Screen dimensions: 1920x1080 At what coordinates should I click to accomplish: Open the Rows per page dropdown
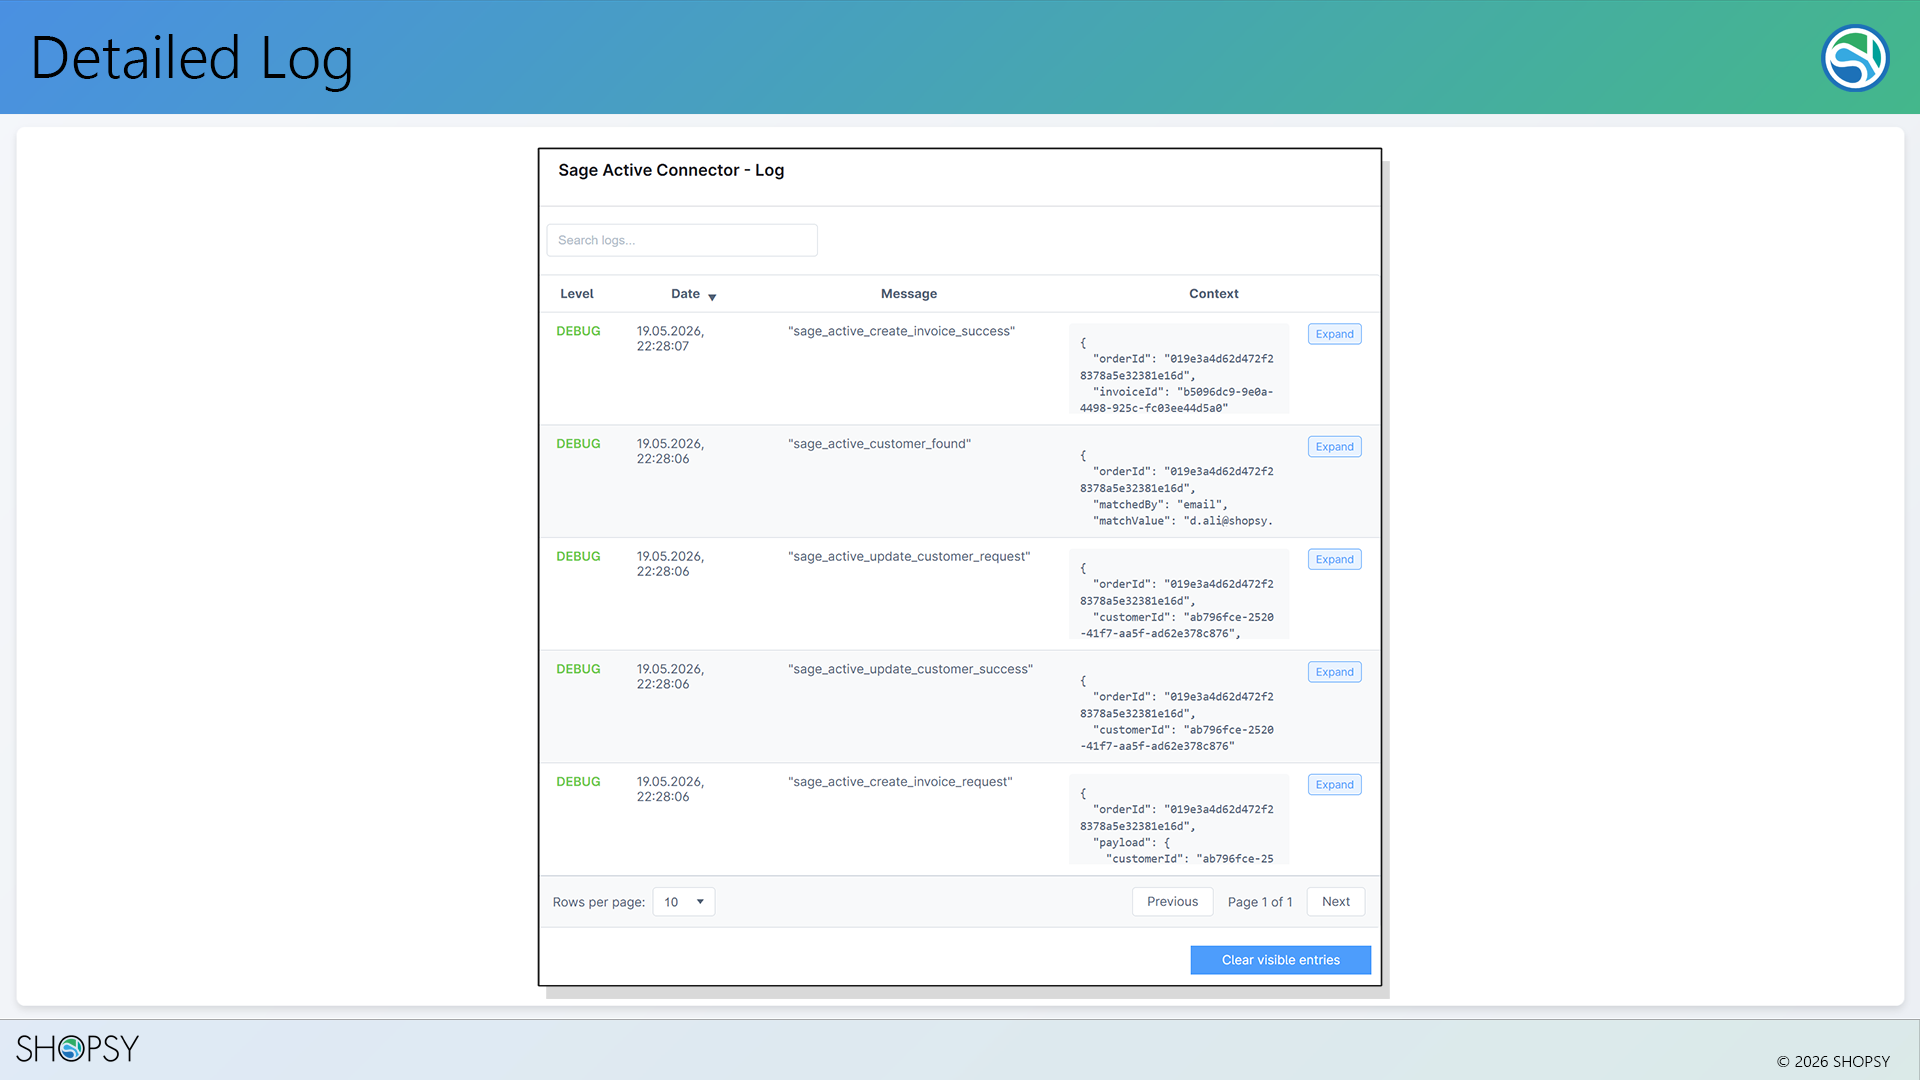(x=684, y=902)
